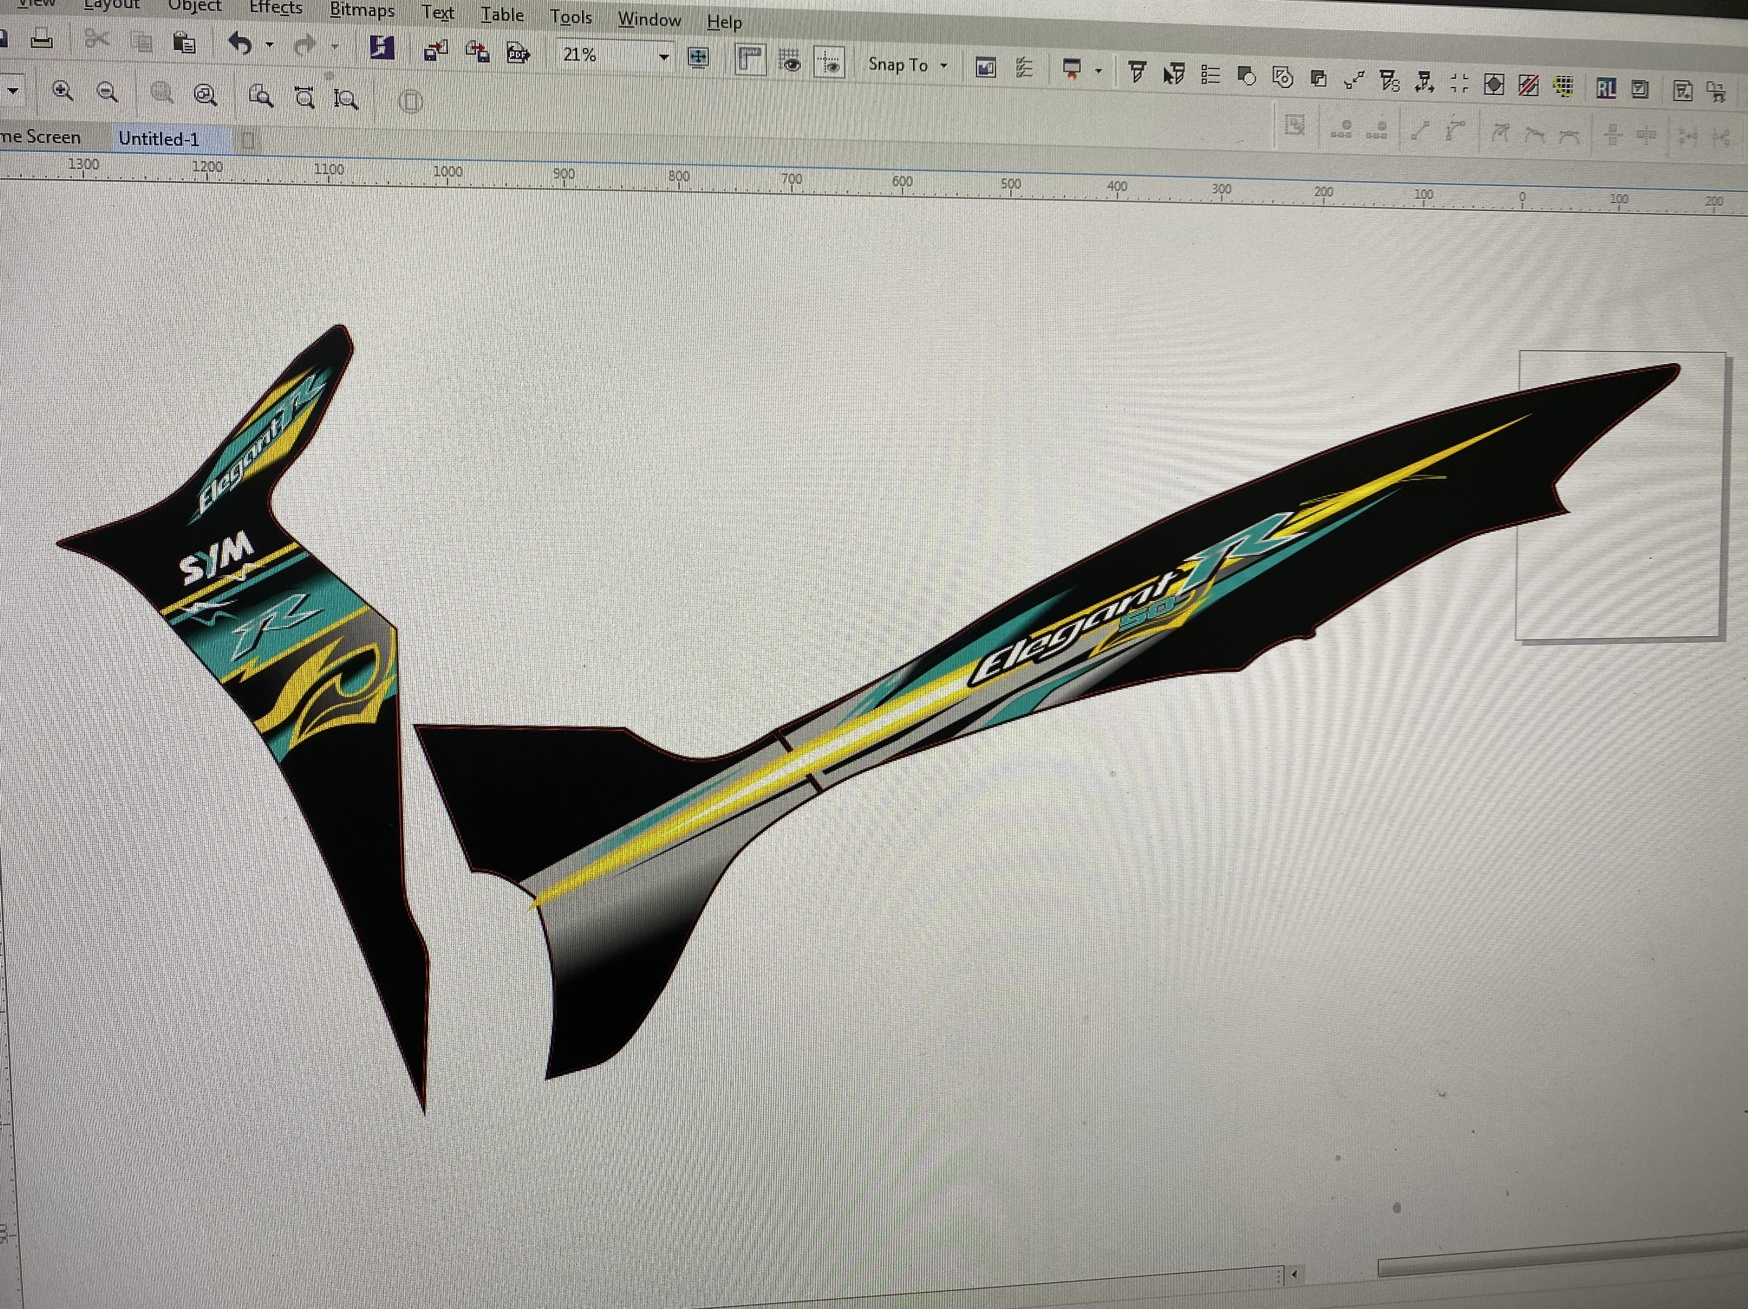The image size is (1748, 1309).
Task: Click the Zoom to Page Height icon
Action: (346, 98)
